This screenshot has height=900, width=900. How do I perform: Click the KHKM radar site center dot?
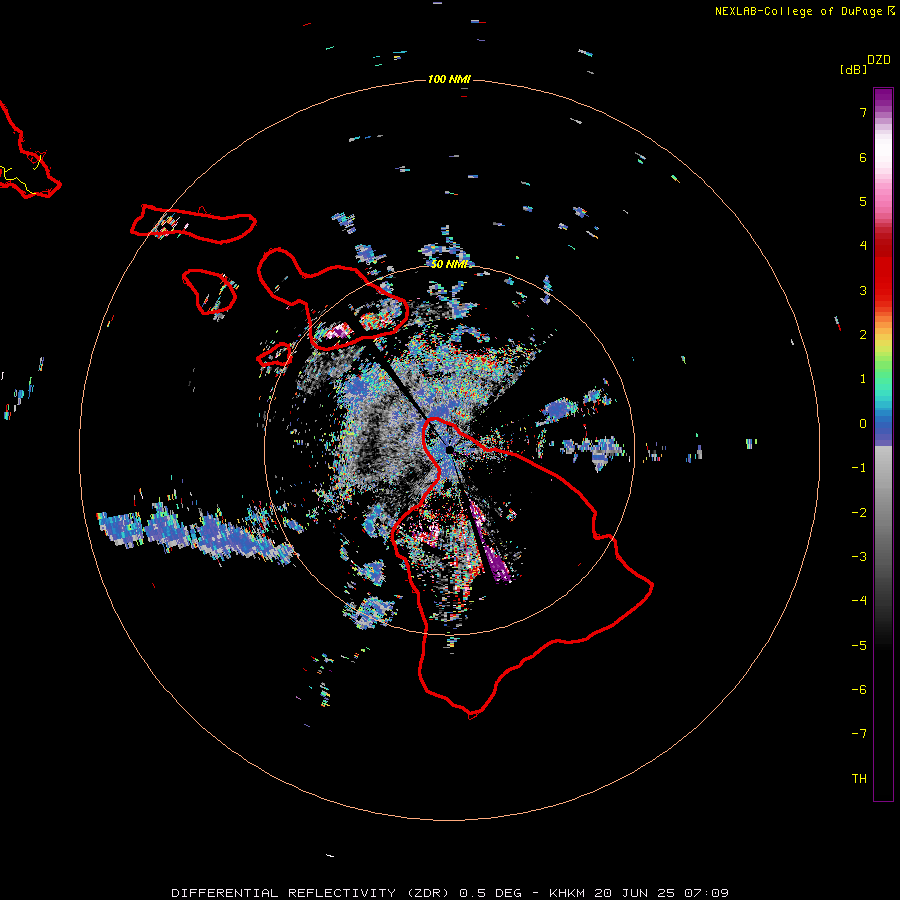[x=450, y=449]
